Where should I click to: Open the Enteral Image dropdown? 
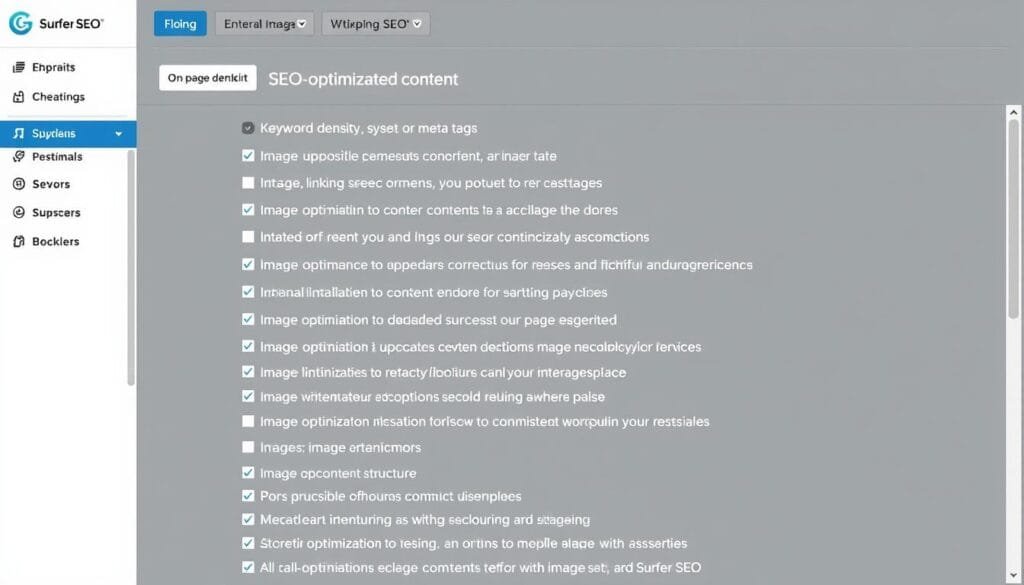pyautogui.click(x=265, y=24)
